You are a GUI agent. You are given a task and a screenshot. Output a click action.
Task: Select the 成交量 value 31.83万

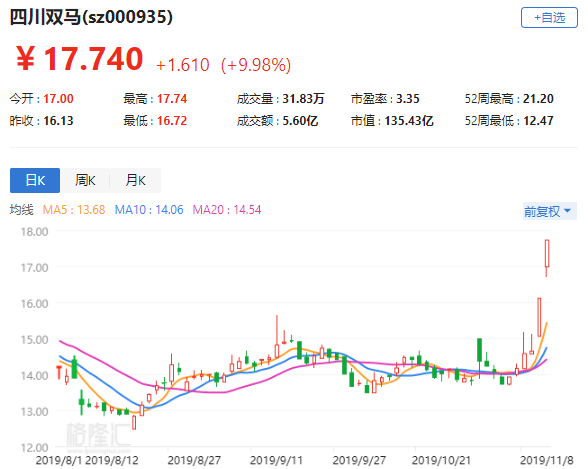[303, 99]
